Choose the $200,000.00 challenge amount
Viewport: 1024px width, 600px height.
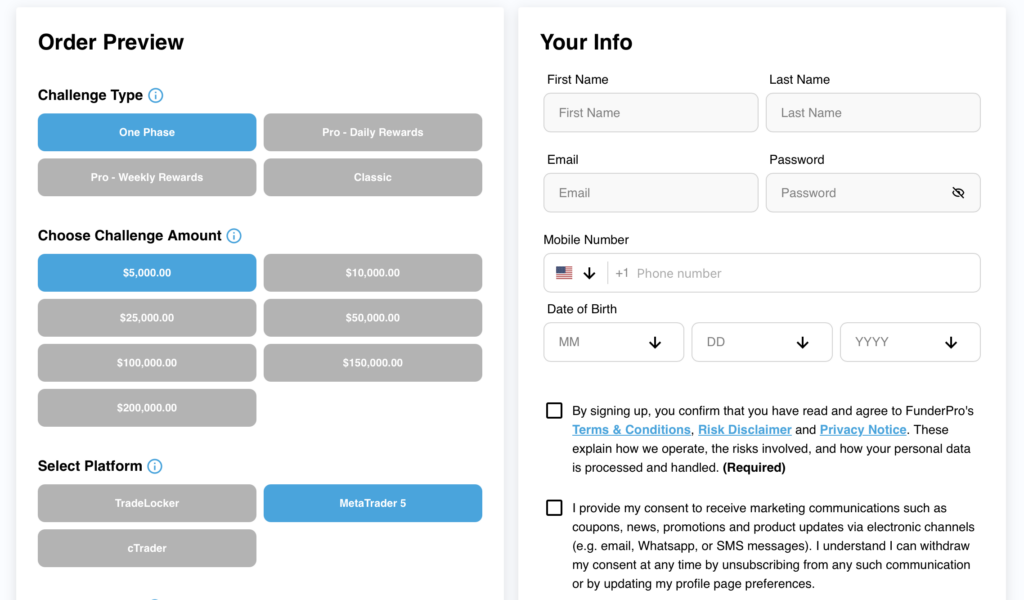(146, 407)
